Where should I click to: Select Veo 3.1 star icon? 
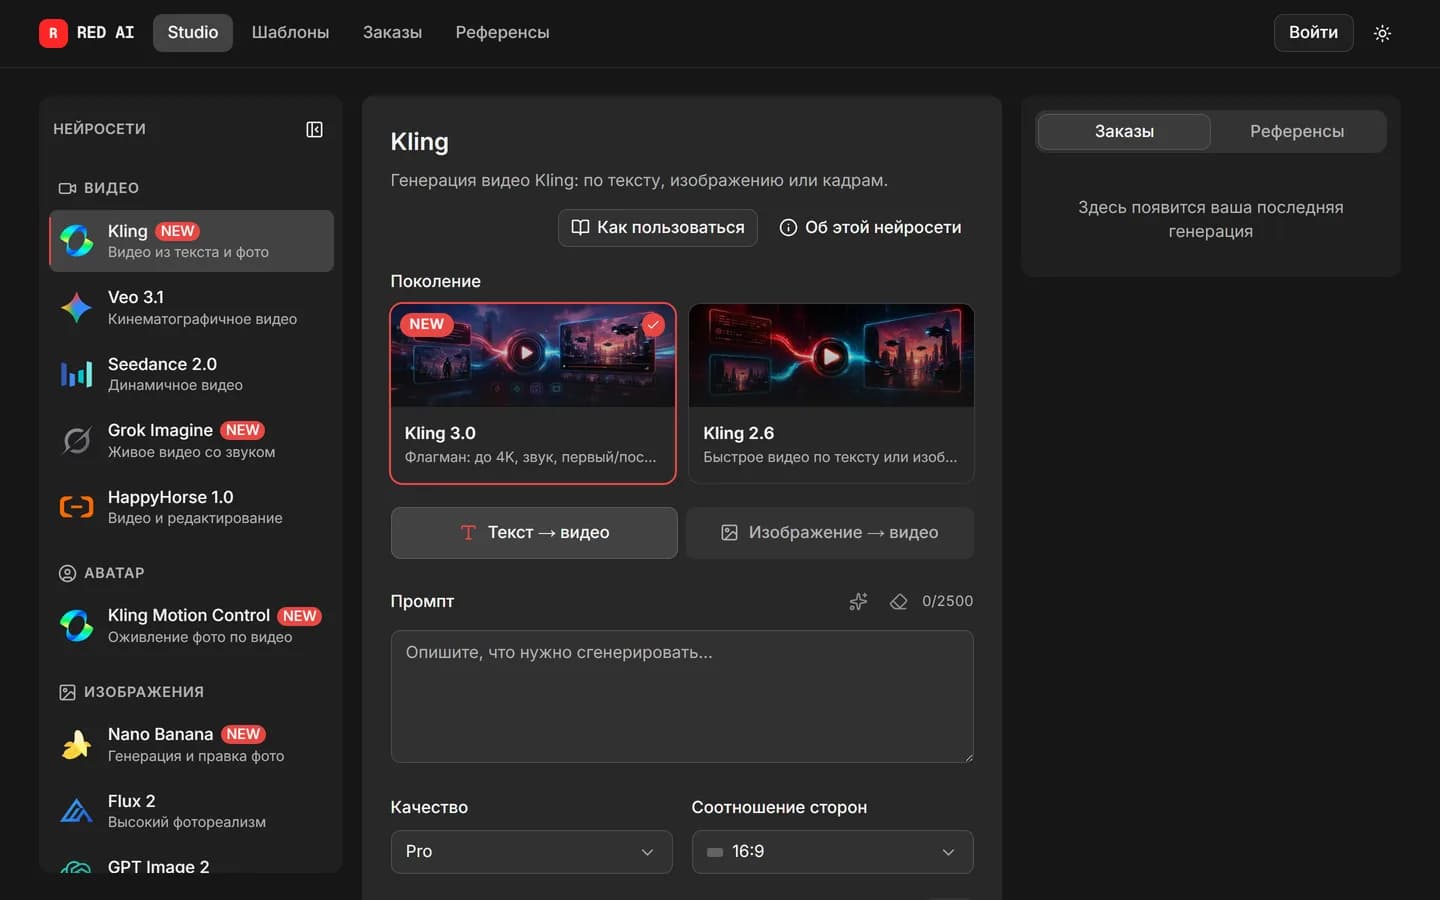tap(77, 308)
